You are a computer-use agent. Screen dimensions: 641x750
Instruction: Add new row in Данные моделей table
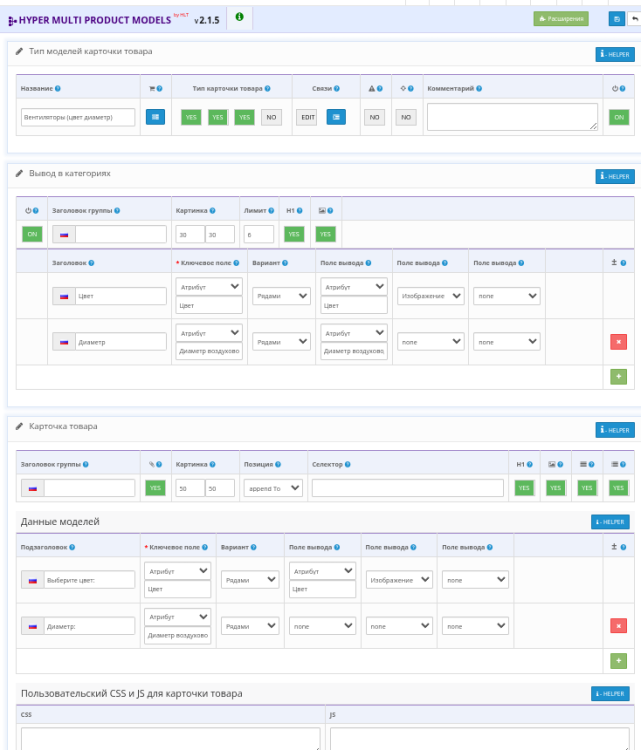(618, 661)
